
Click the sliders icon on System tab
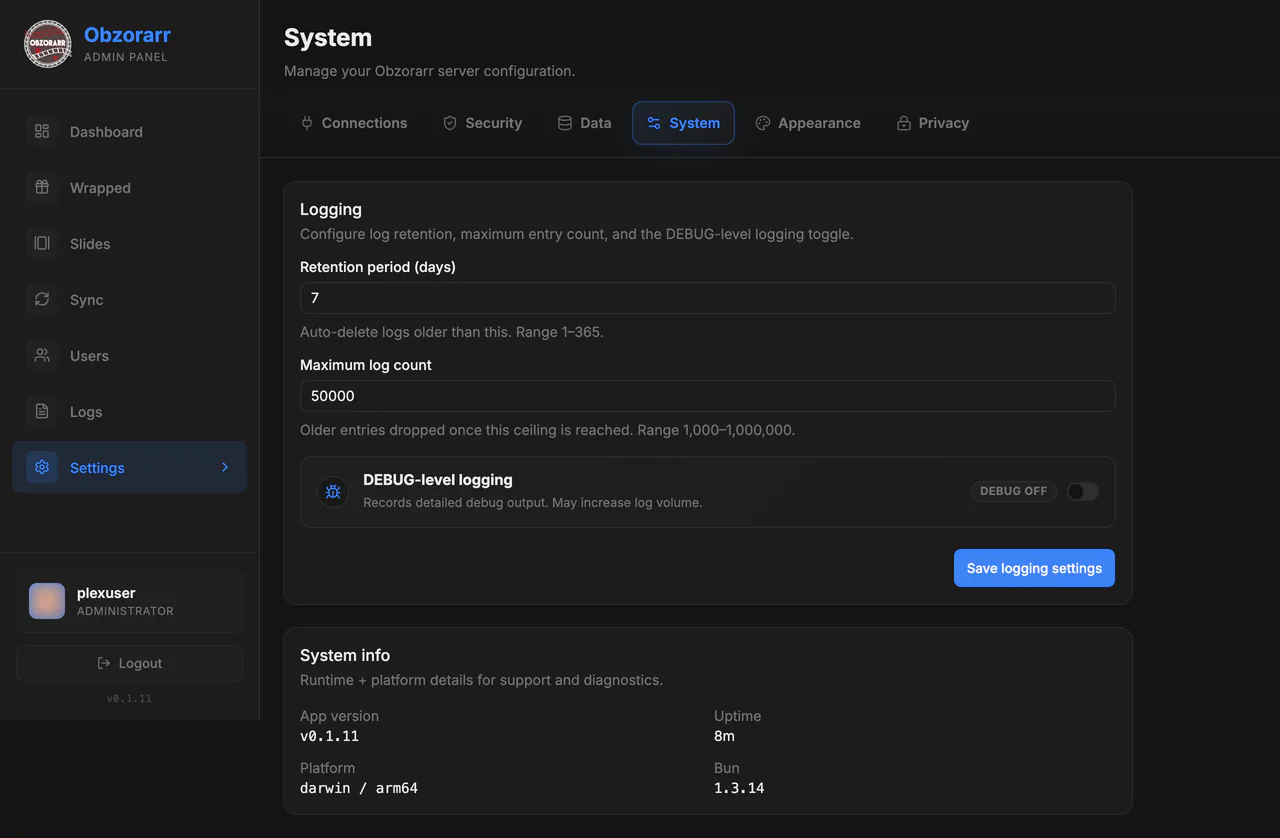click(654, 123)
